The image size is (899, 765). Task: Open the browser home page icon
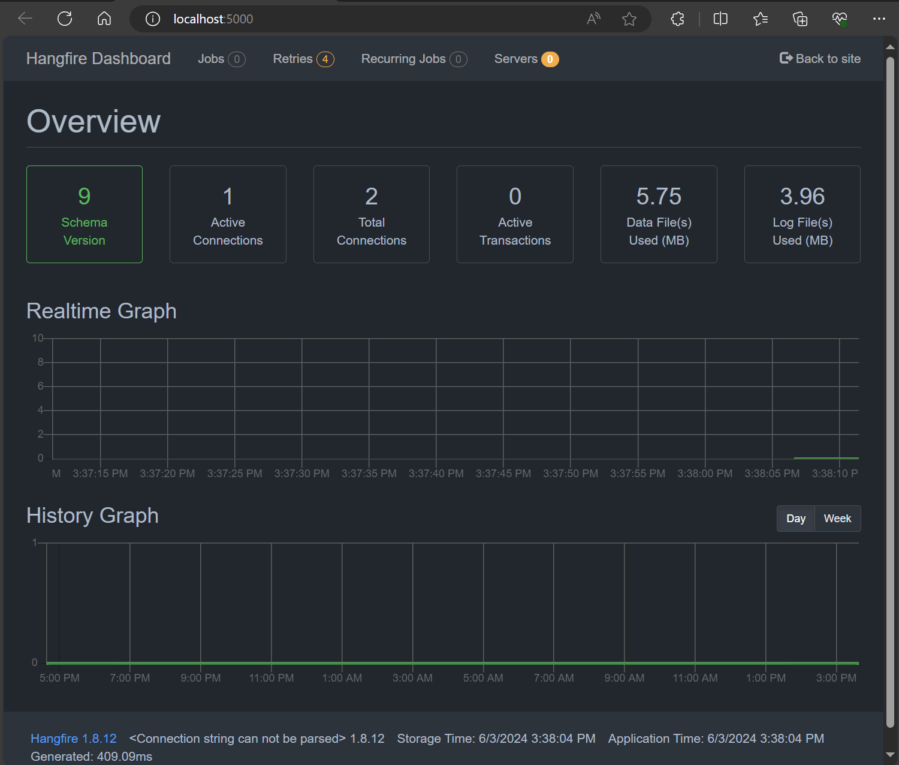[104, 17]
